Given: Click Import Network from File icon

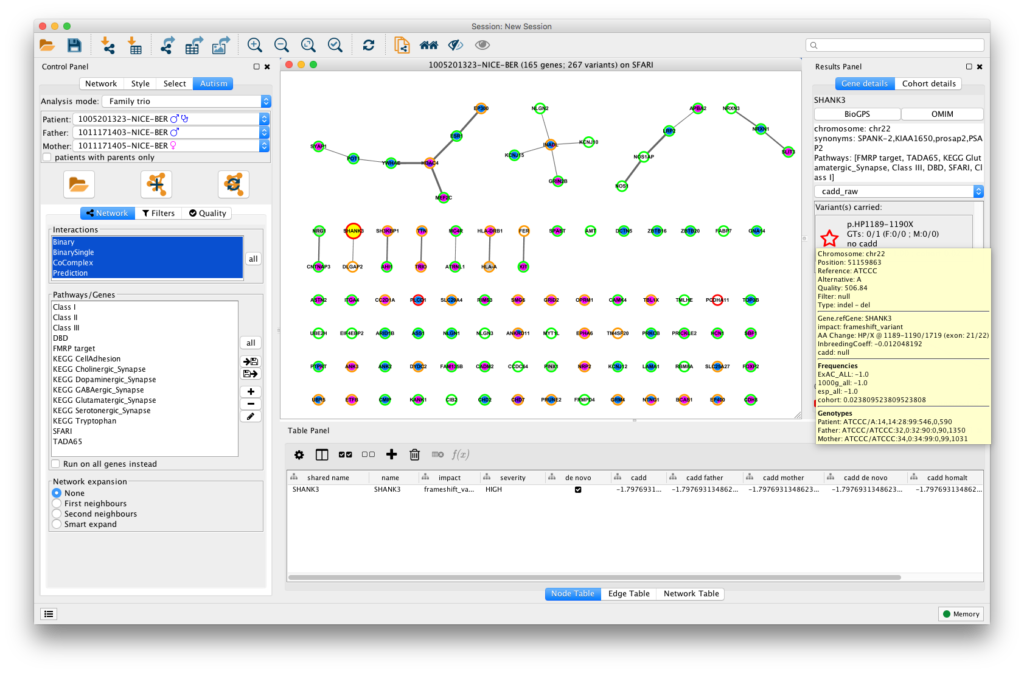Looking at the screenshot, I should 107,45.
